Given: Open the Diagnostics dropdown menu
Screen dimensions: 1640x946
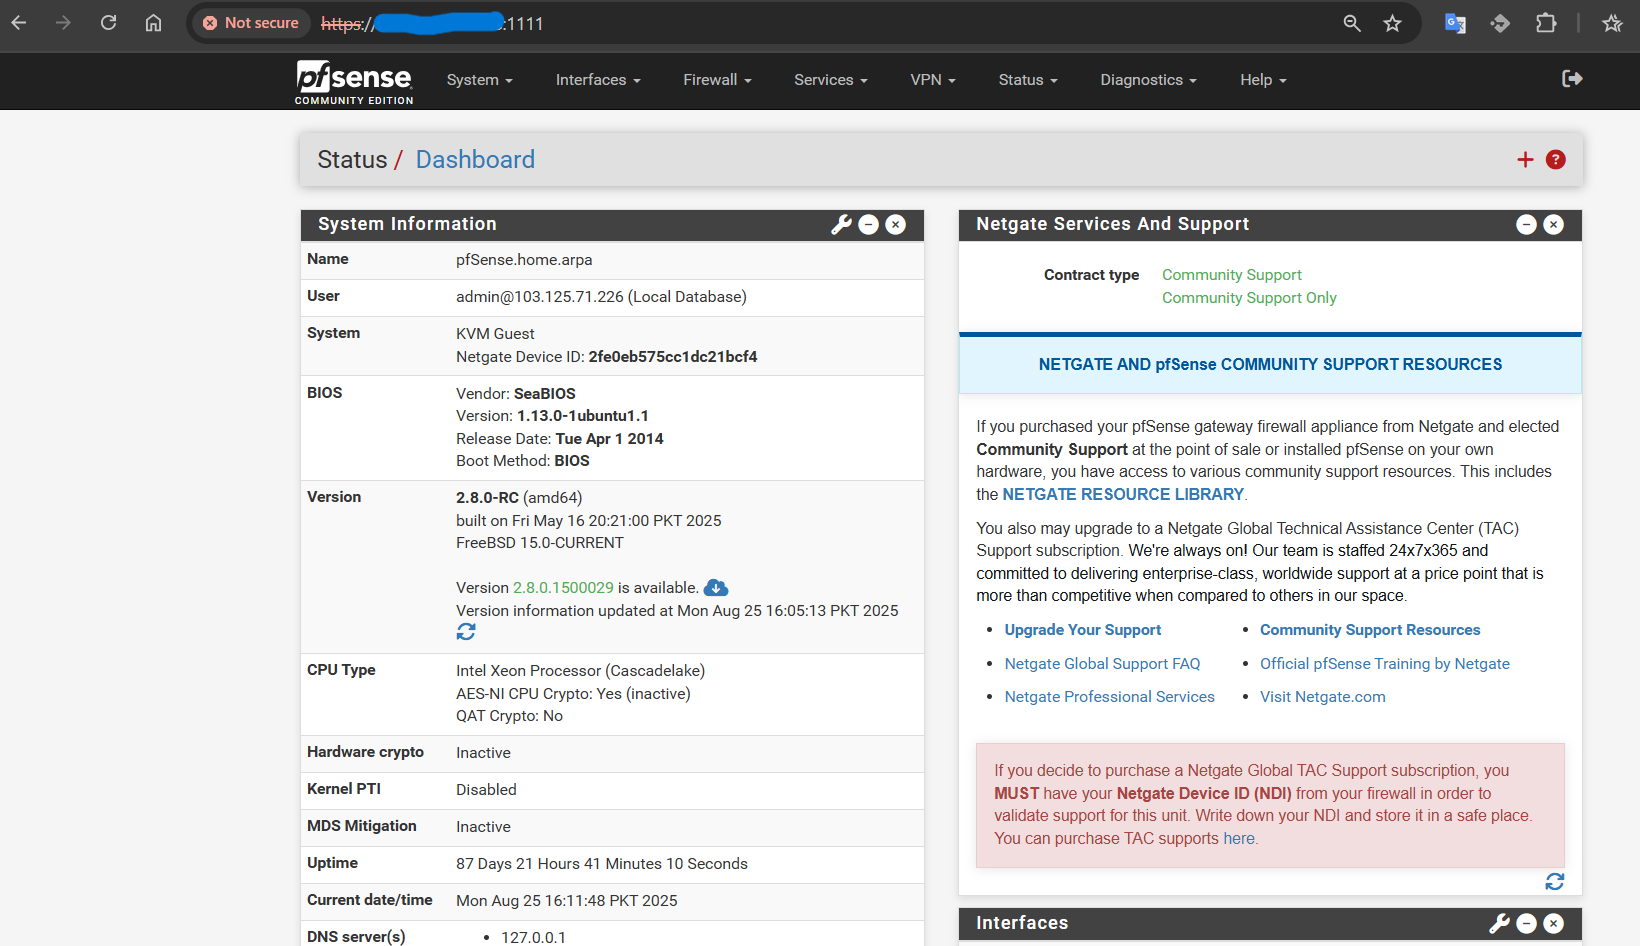Looking at the screenshot, I should [x=1147, y=79].
